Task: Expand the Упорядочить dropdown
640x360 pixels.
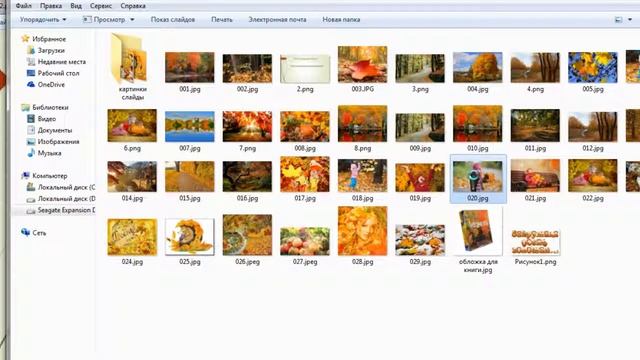Action: point(43,20)
